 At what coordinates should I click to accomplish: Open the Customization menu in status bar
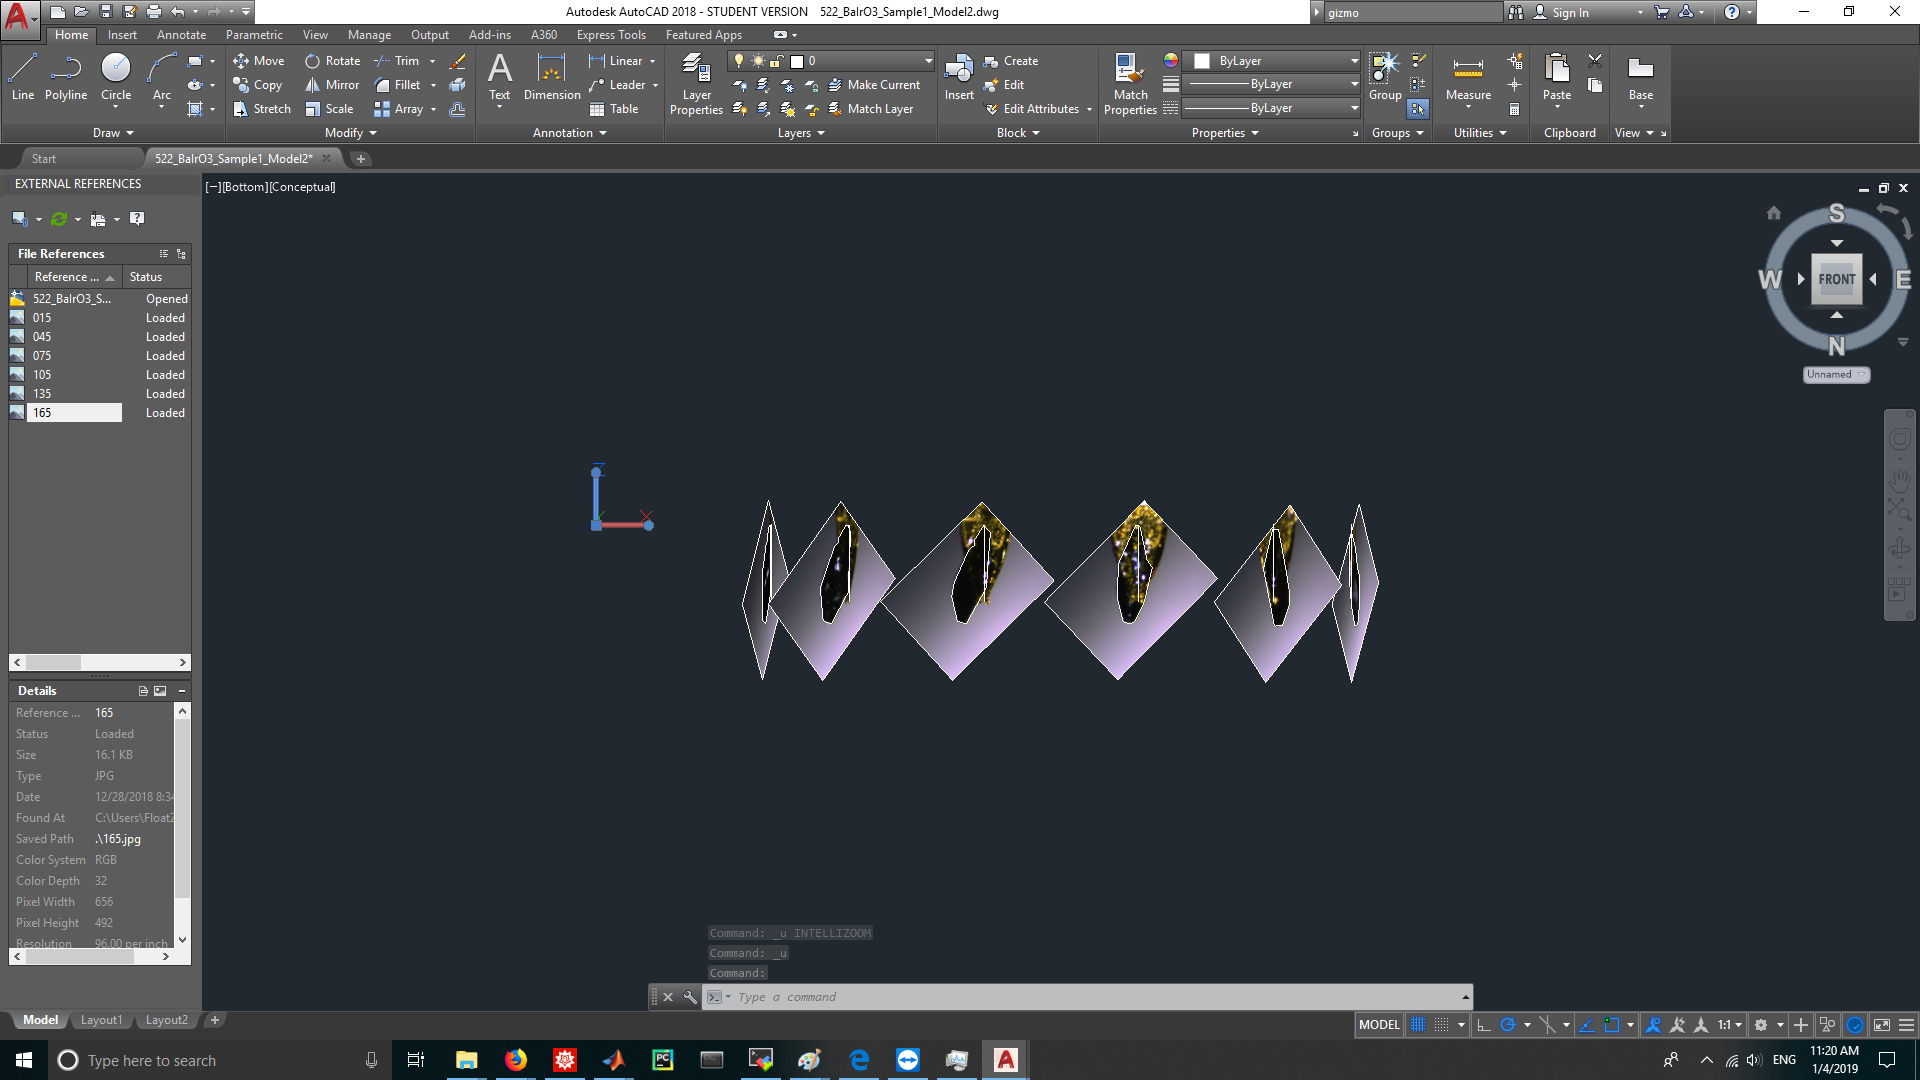(1907, 1025)
